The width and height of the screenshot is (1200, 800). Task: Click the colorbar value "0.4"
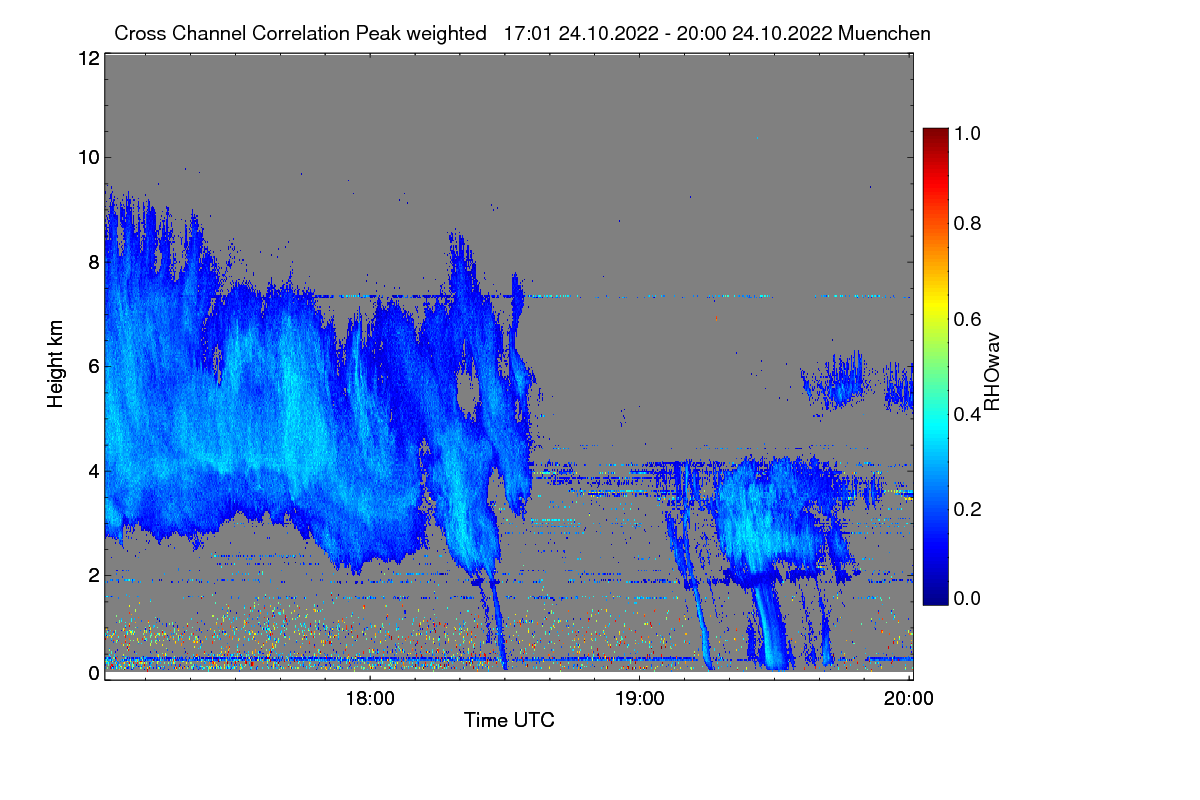[969, 414]
